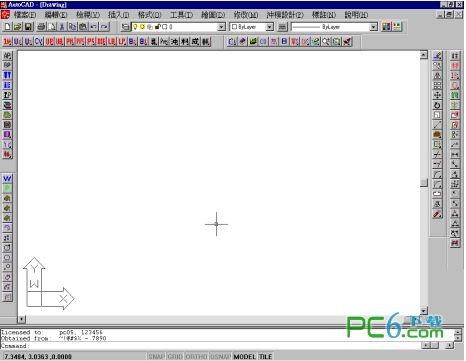This screenshot has width=466, height=361.
Task: Click the Open file folder icon
Action: tap(18, 27)
